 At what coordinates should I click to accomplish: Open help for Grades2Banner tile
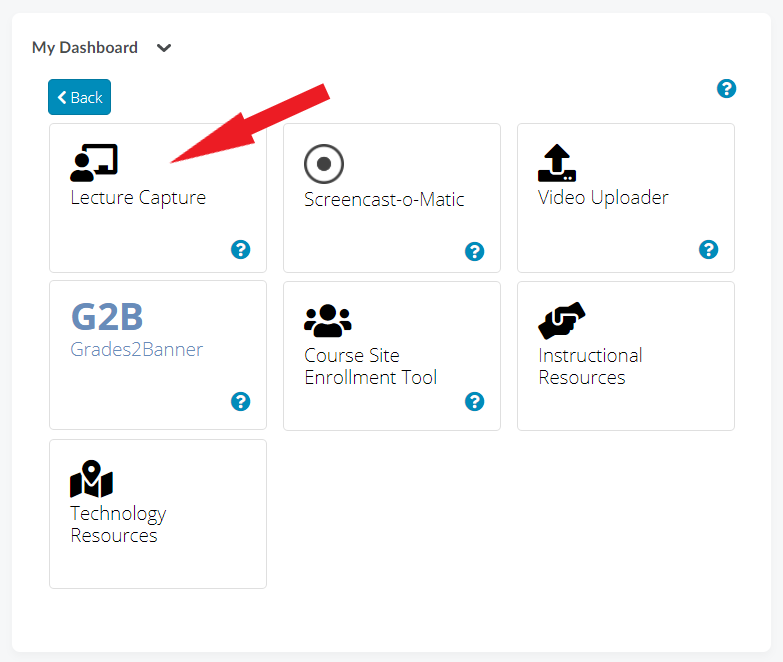click(241, 401)
